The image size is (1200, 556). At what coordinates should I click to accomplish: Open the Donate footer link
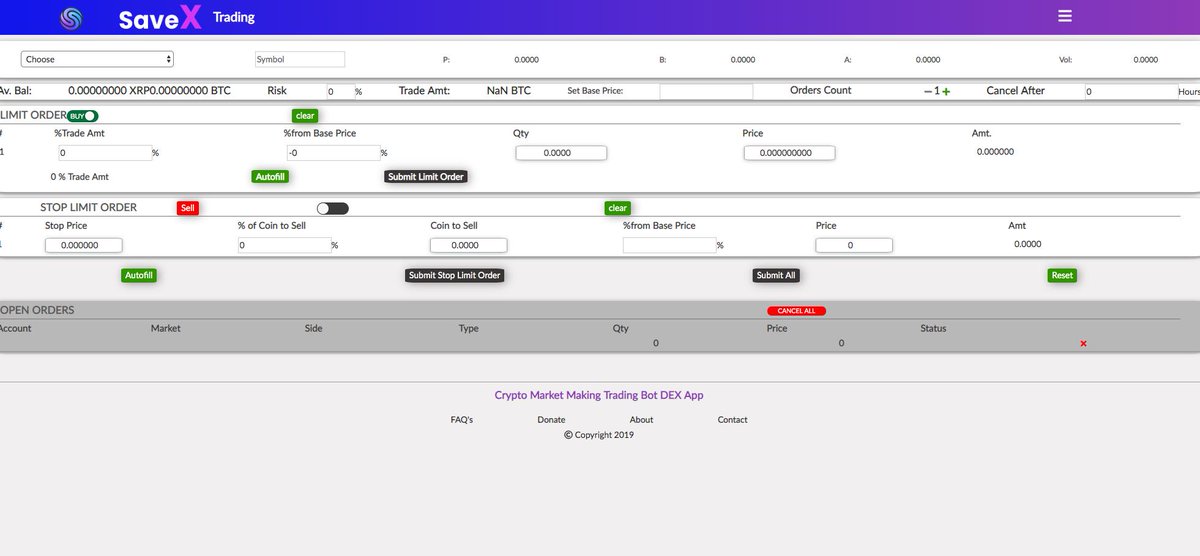[x=551, y=420]
